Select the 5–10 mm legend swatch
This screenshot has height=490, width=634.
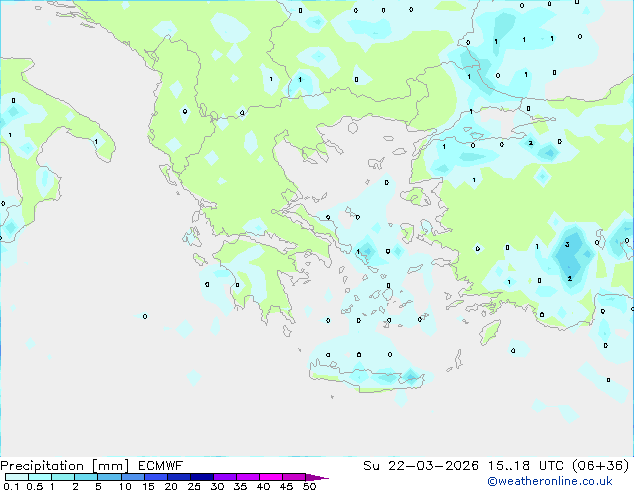[109, 477]
